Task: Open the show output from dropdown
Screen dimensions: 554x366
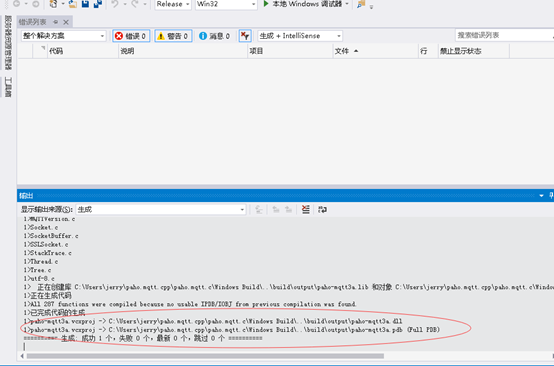Action: [x=161, y=209]
